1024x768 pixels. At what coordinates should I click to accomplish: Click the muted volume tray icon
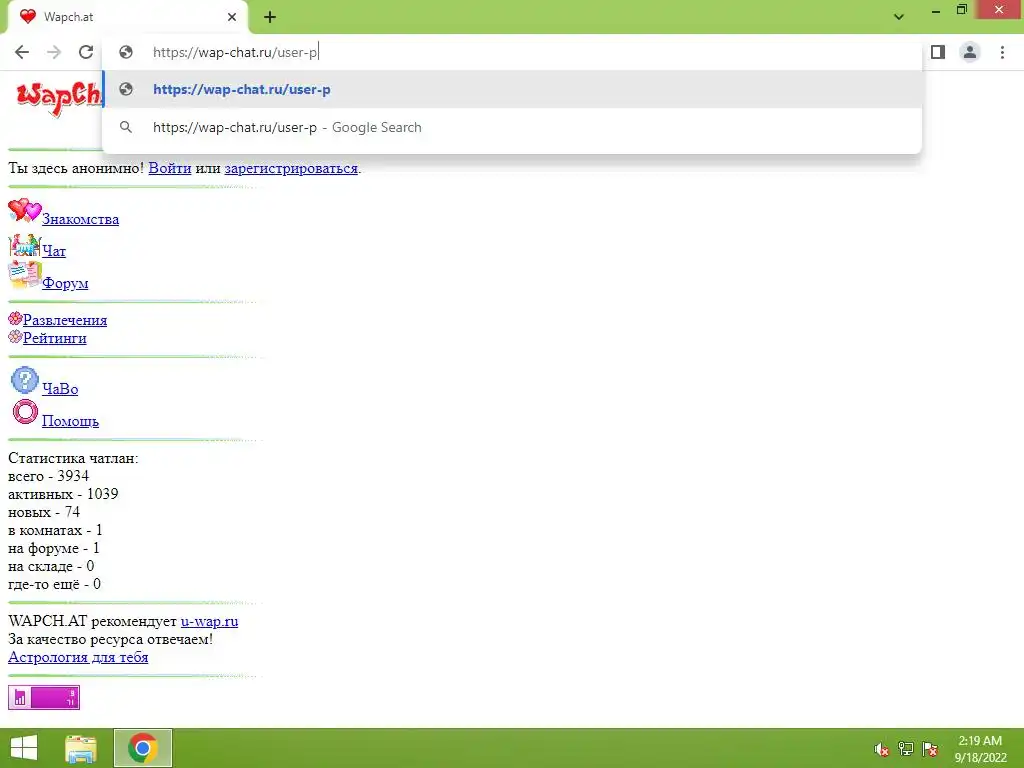882,749
